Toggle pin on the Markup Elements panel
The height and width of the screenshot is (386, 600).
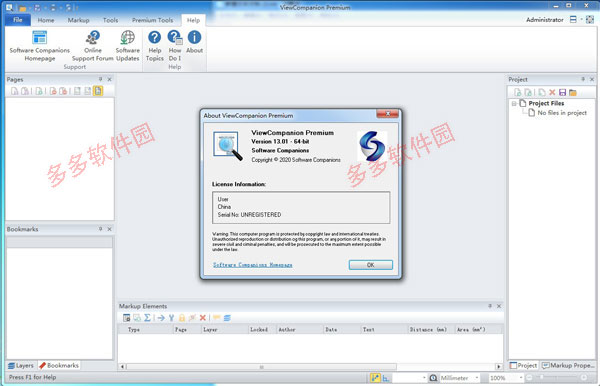click(490, 306)
